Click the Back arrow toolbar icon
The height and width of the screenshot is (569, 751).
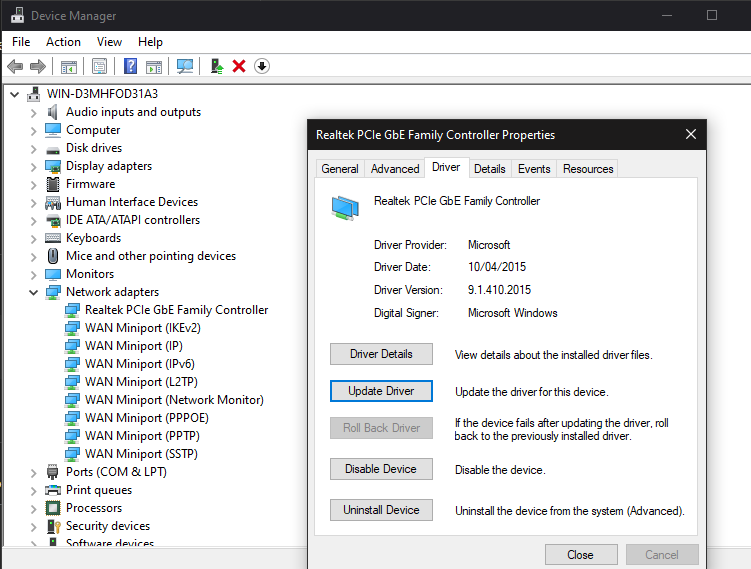(15, 66)
